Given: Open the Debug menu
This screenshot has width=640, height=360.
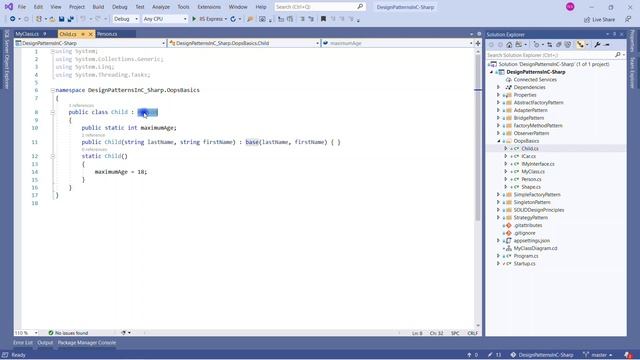Looking at the screenshot, I should tap(120, 7).
